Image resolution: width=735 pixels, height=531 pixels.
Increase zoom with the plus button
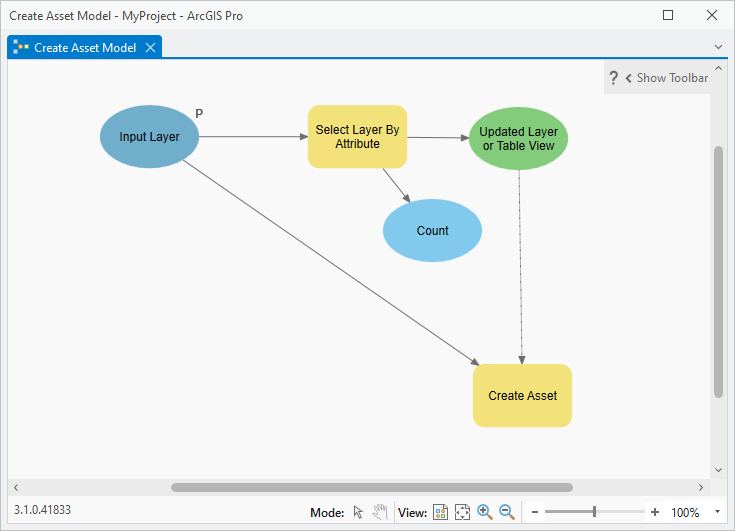coord(655,512)
